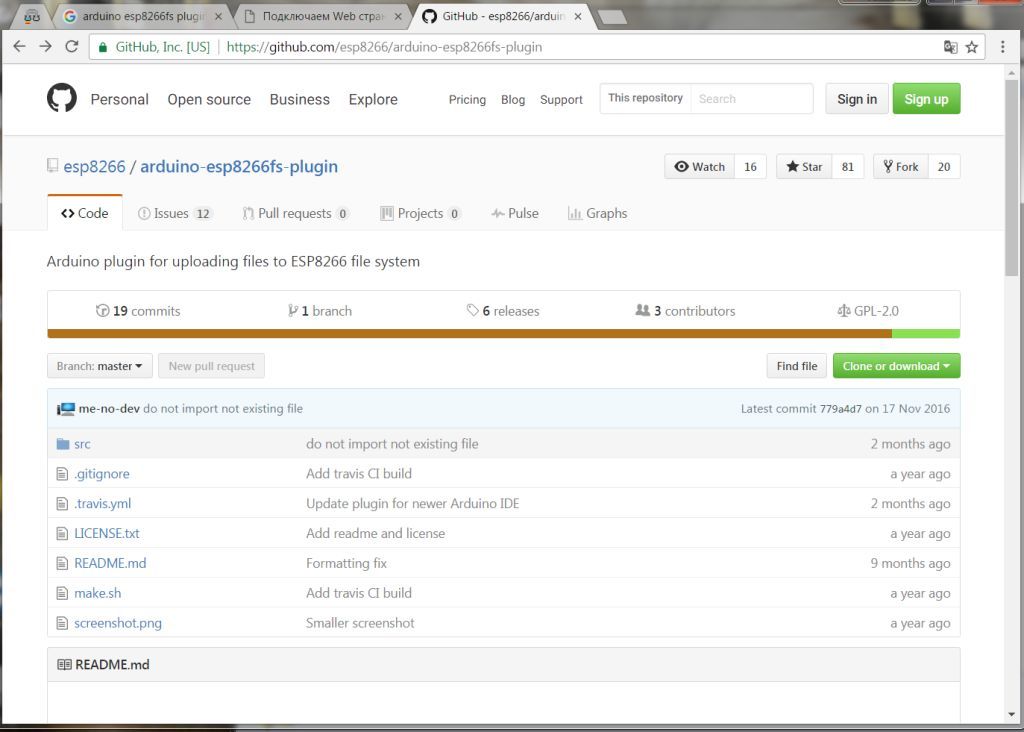This screenshot has width=1024, height=732.
Task: Open the Pull requests tab
Action: click(x=295, y=213)
